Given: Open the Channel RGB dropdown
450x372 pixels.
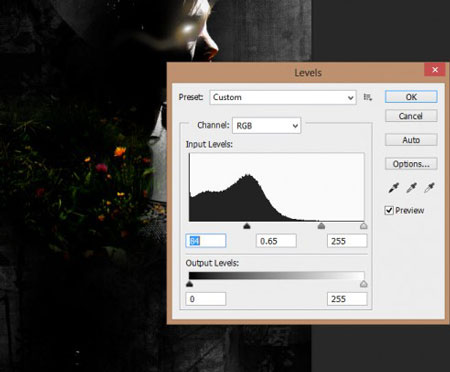Looking at the screenshot, I should coord(266,126).
